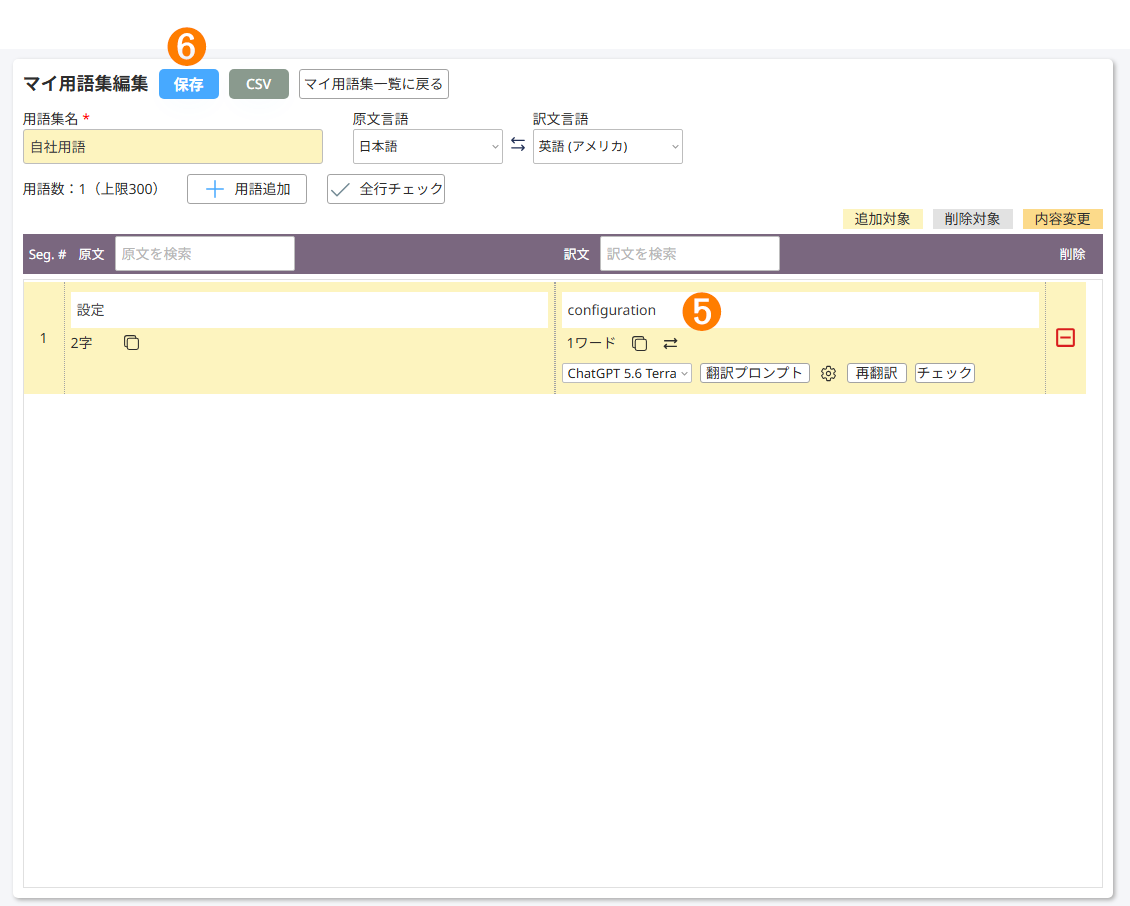Open translation settings via the gear icon
1130x906 pixels.
pos(828,373)
